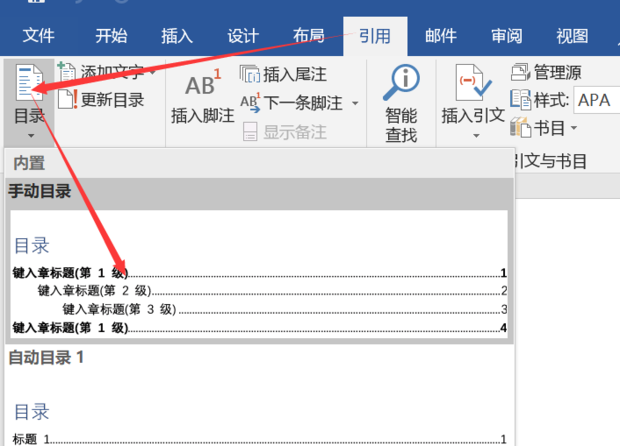
Task: Click the 插入引文 document icon
Action: coord(473,83)
